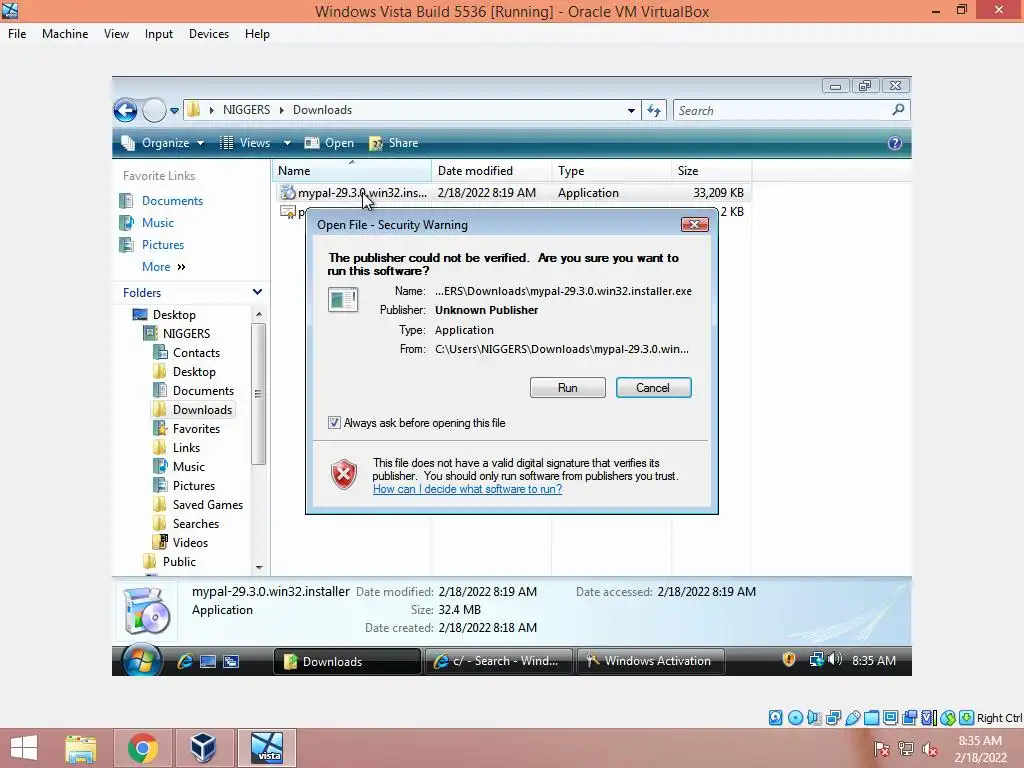
Task: Click breadcrumb arrow after the folder icon
Action: coord(212,110)
